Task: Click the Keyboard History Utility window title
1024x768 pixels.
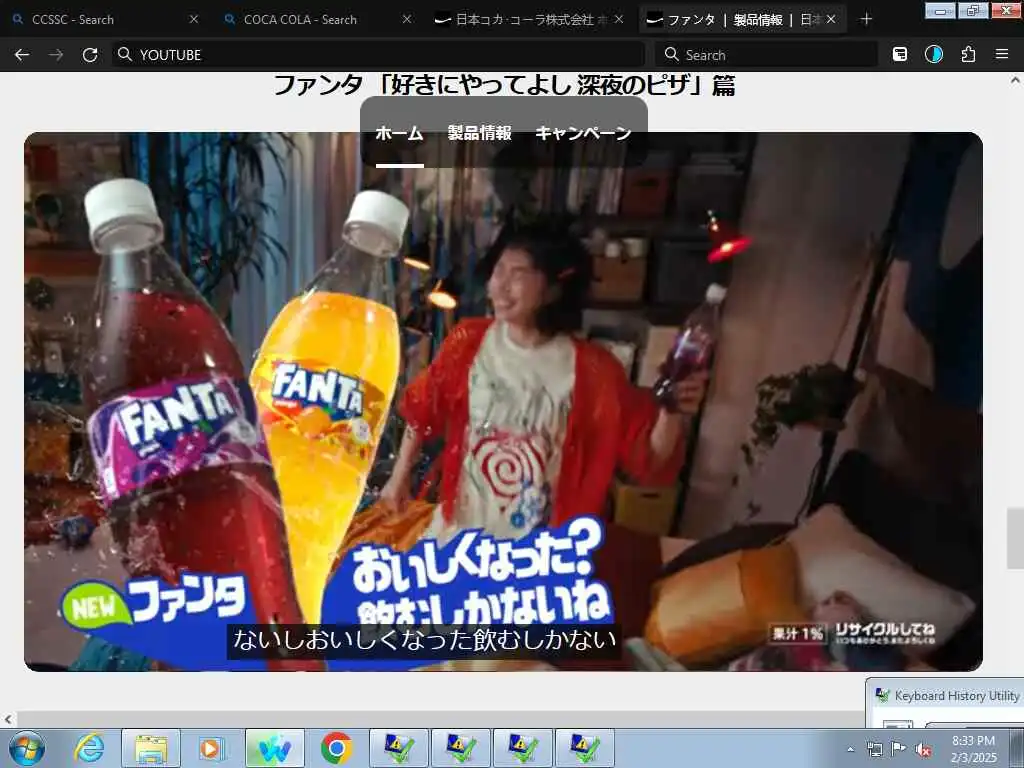Action: 956,696
